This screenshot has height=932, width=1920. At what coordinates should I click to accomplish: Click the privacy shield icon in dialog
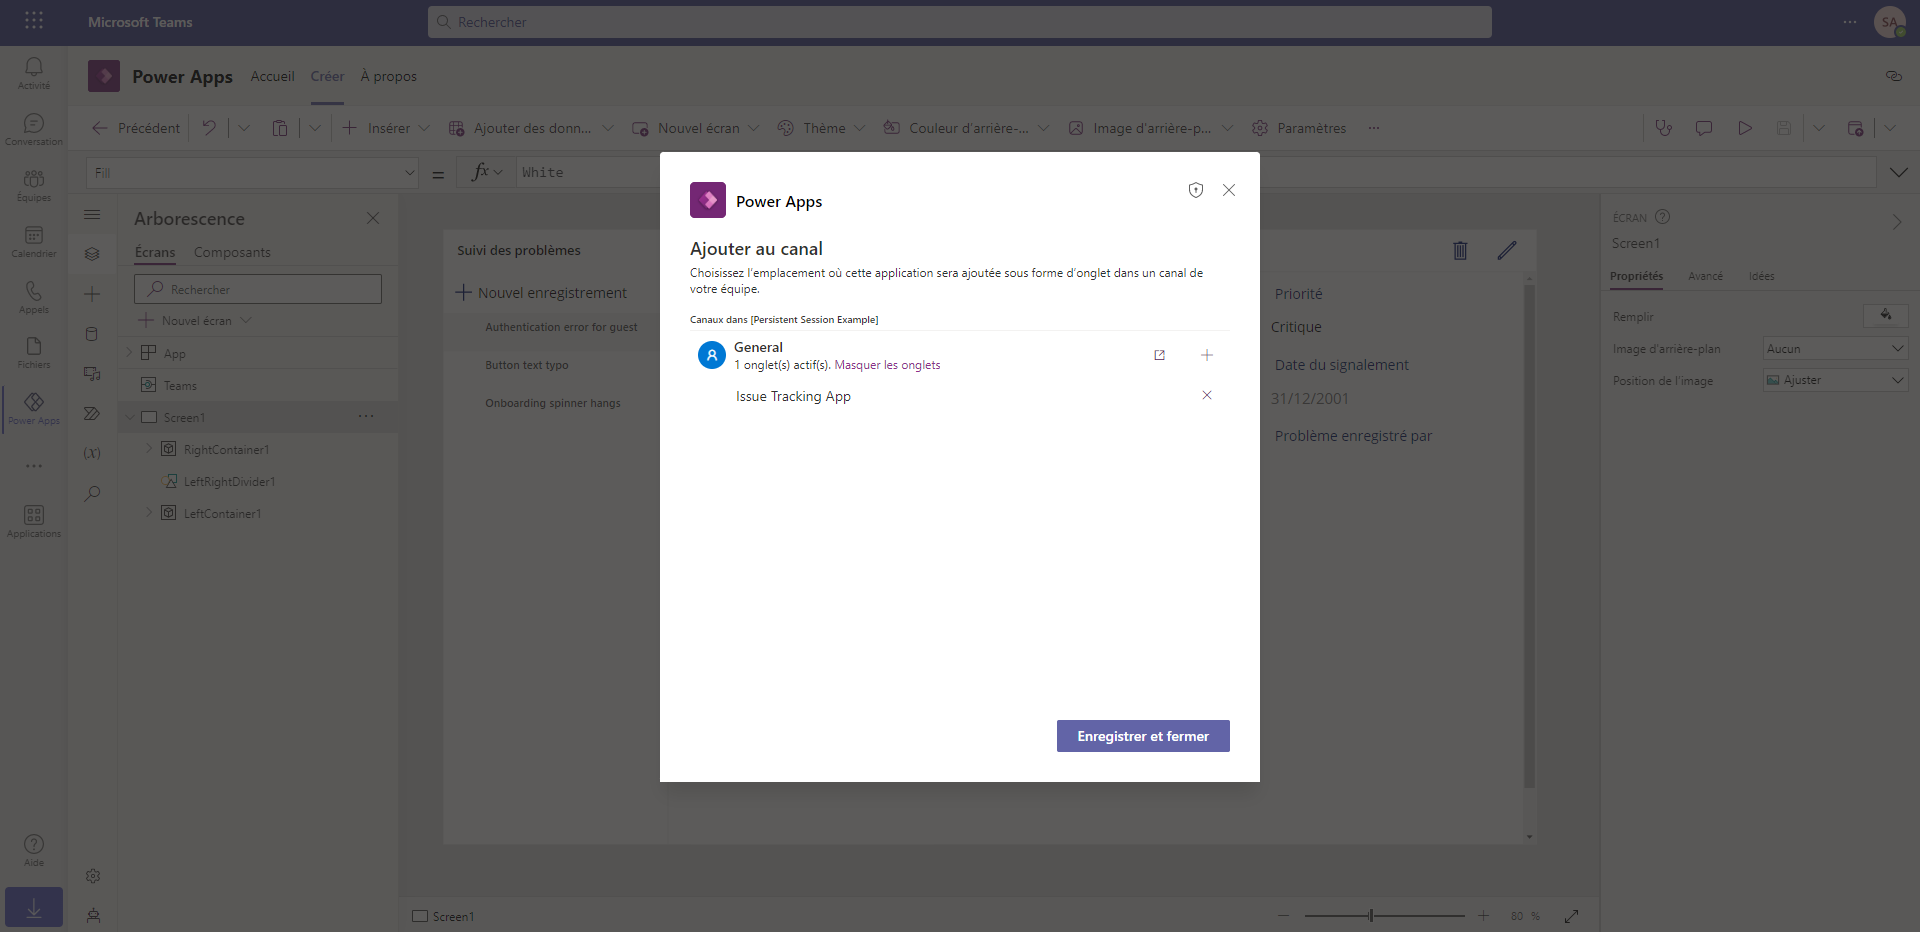[x=1196, y=190]
